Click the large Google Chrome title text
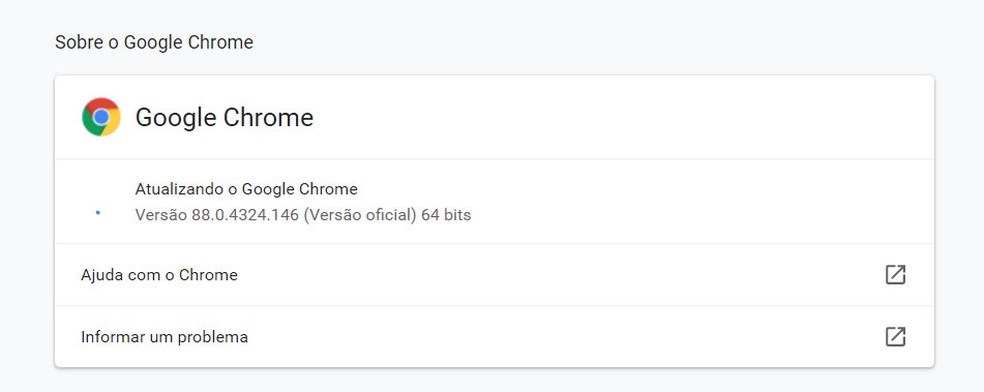 point(224,118)
